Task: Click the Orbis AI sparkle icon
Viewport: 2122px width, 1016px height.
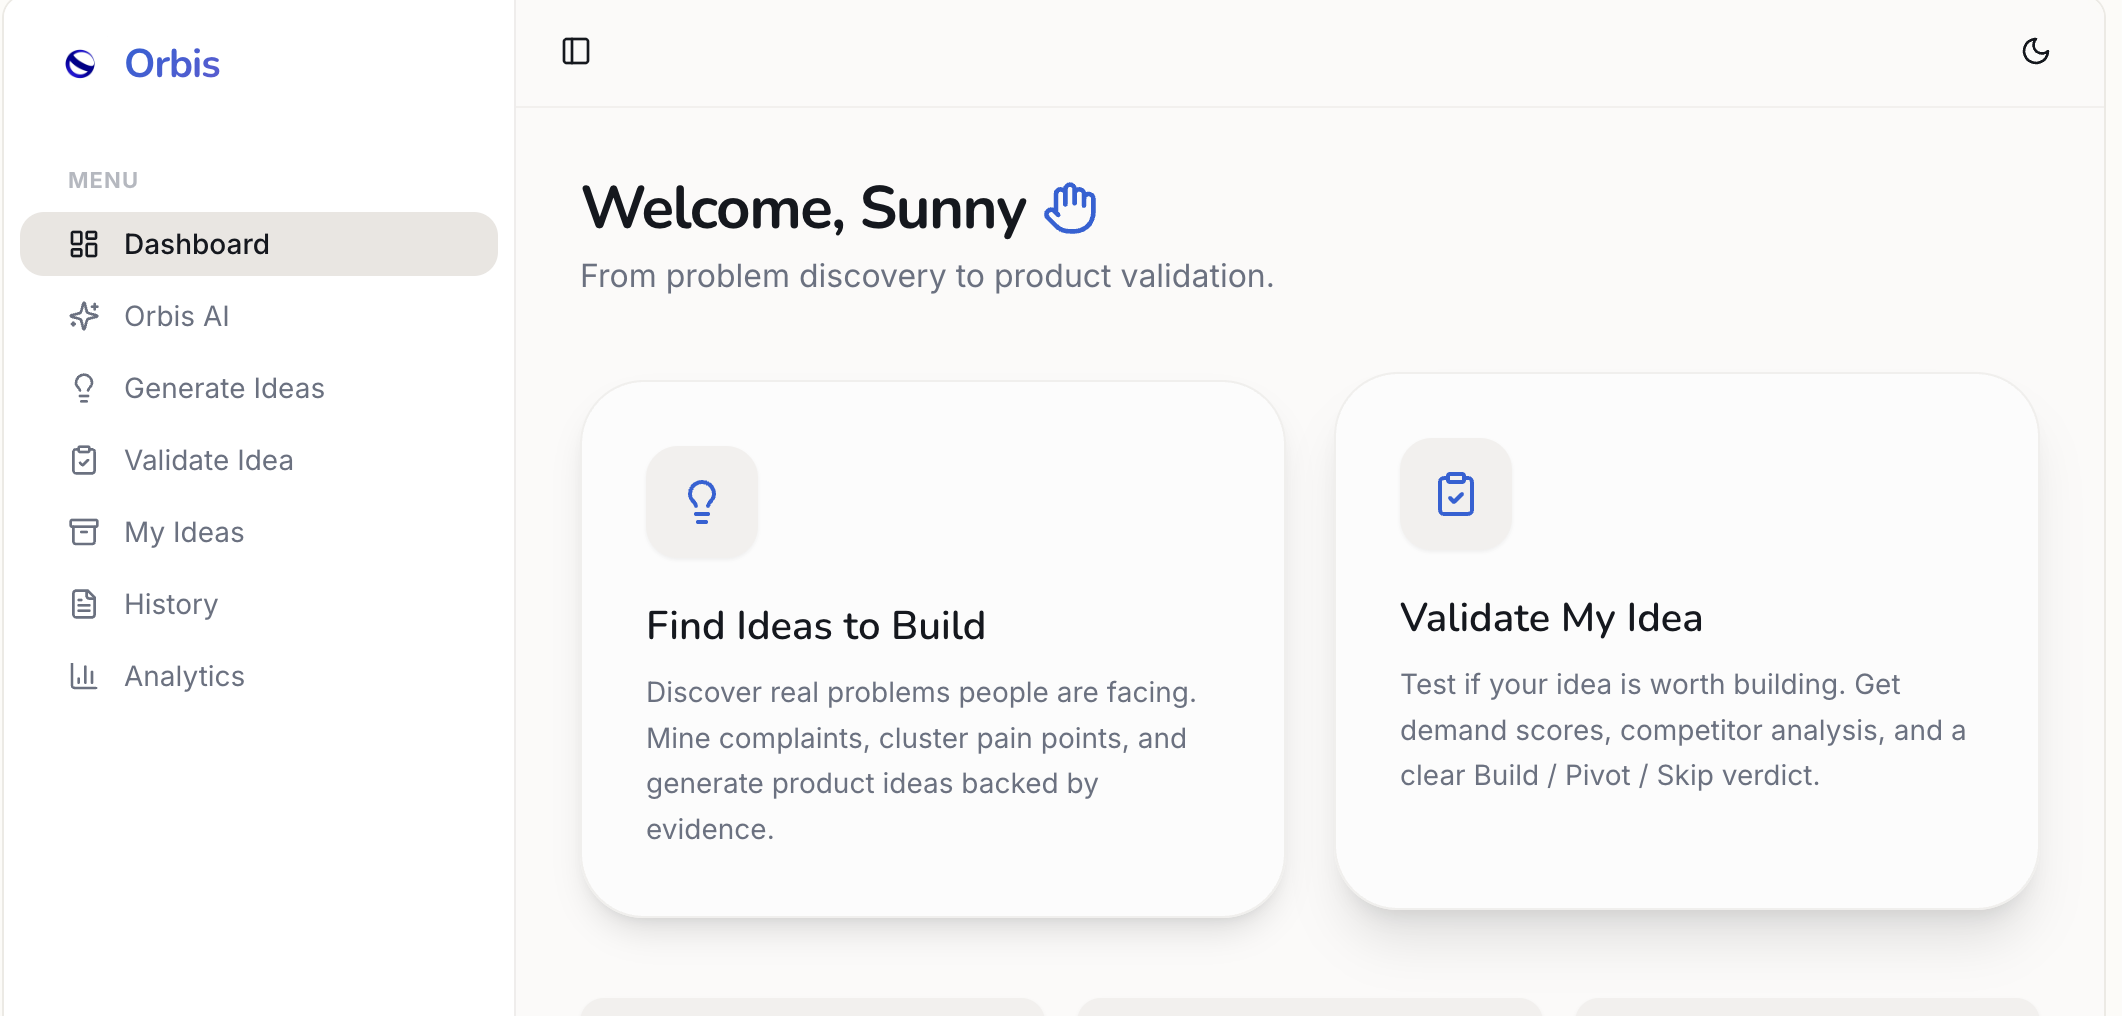Action: [x=84, y=316]
